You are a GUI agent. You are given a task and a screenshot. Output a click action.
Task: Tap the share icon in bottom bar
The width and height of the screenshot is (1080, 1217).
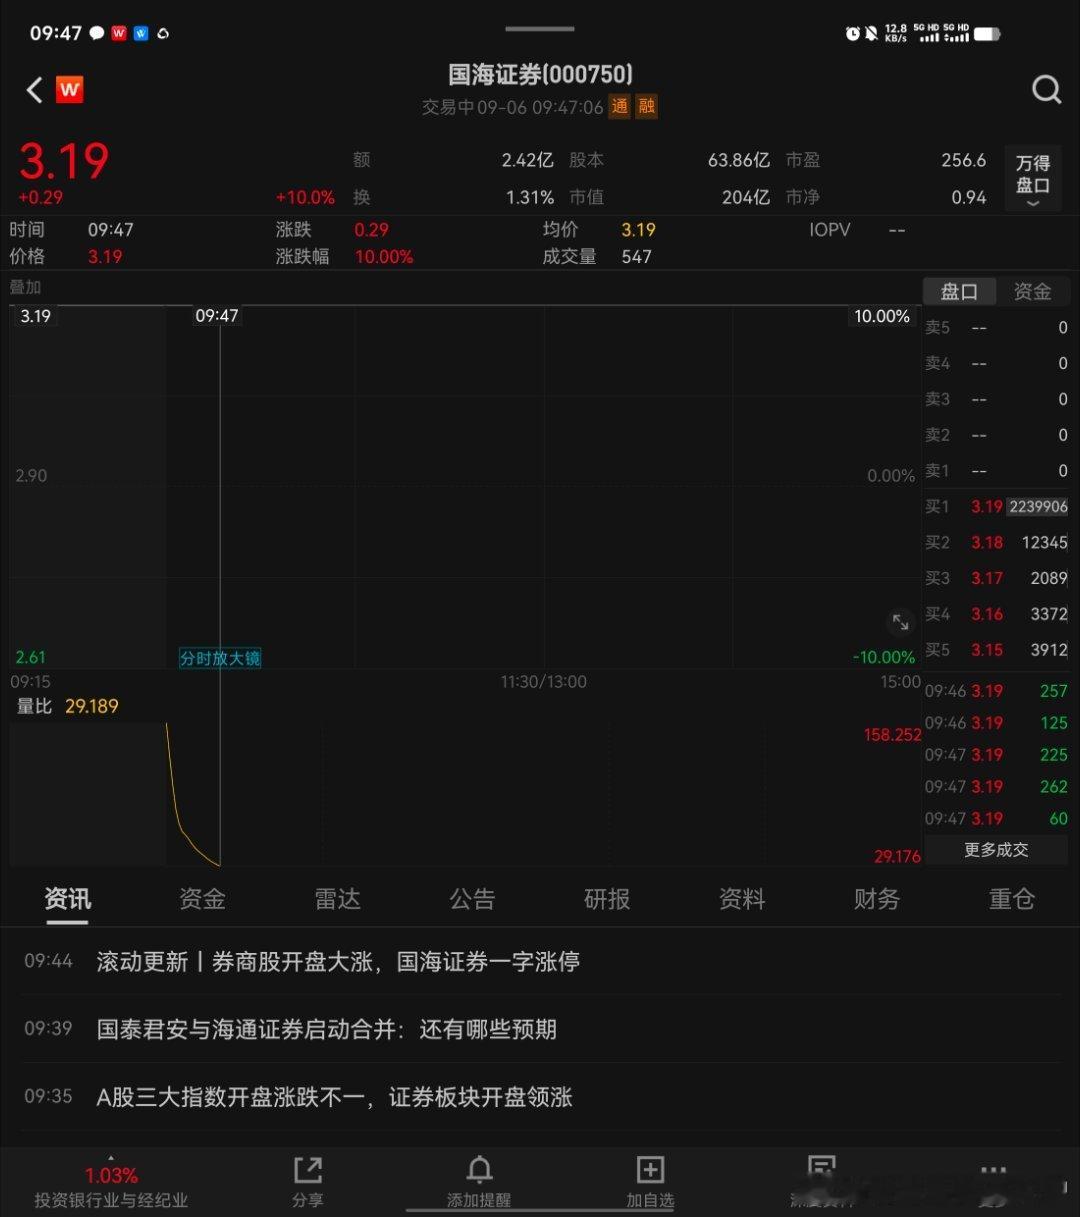(308, 1169)
